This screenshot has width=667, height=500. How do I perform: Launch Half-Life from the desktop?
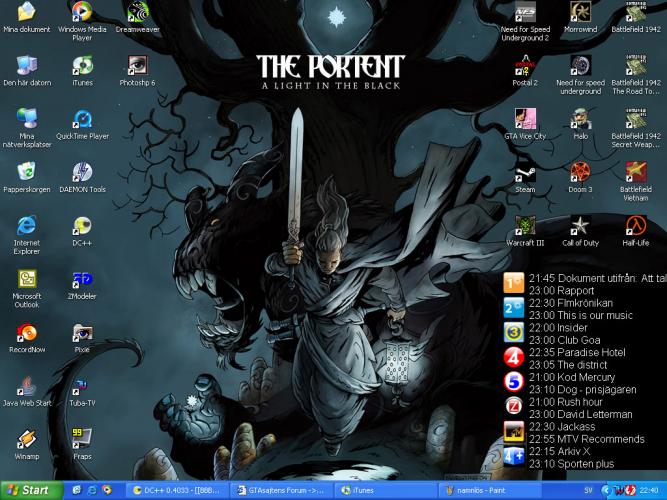click(637, 225)
